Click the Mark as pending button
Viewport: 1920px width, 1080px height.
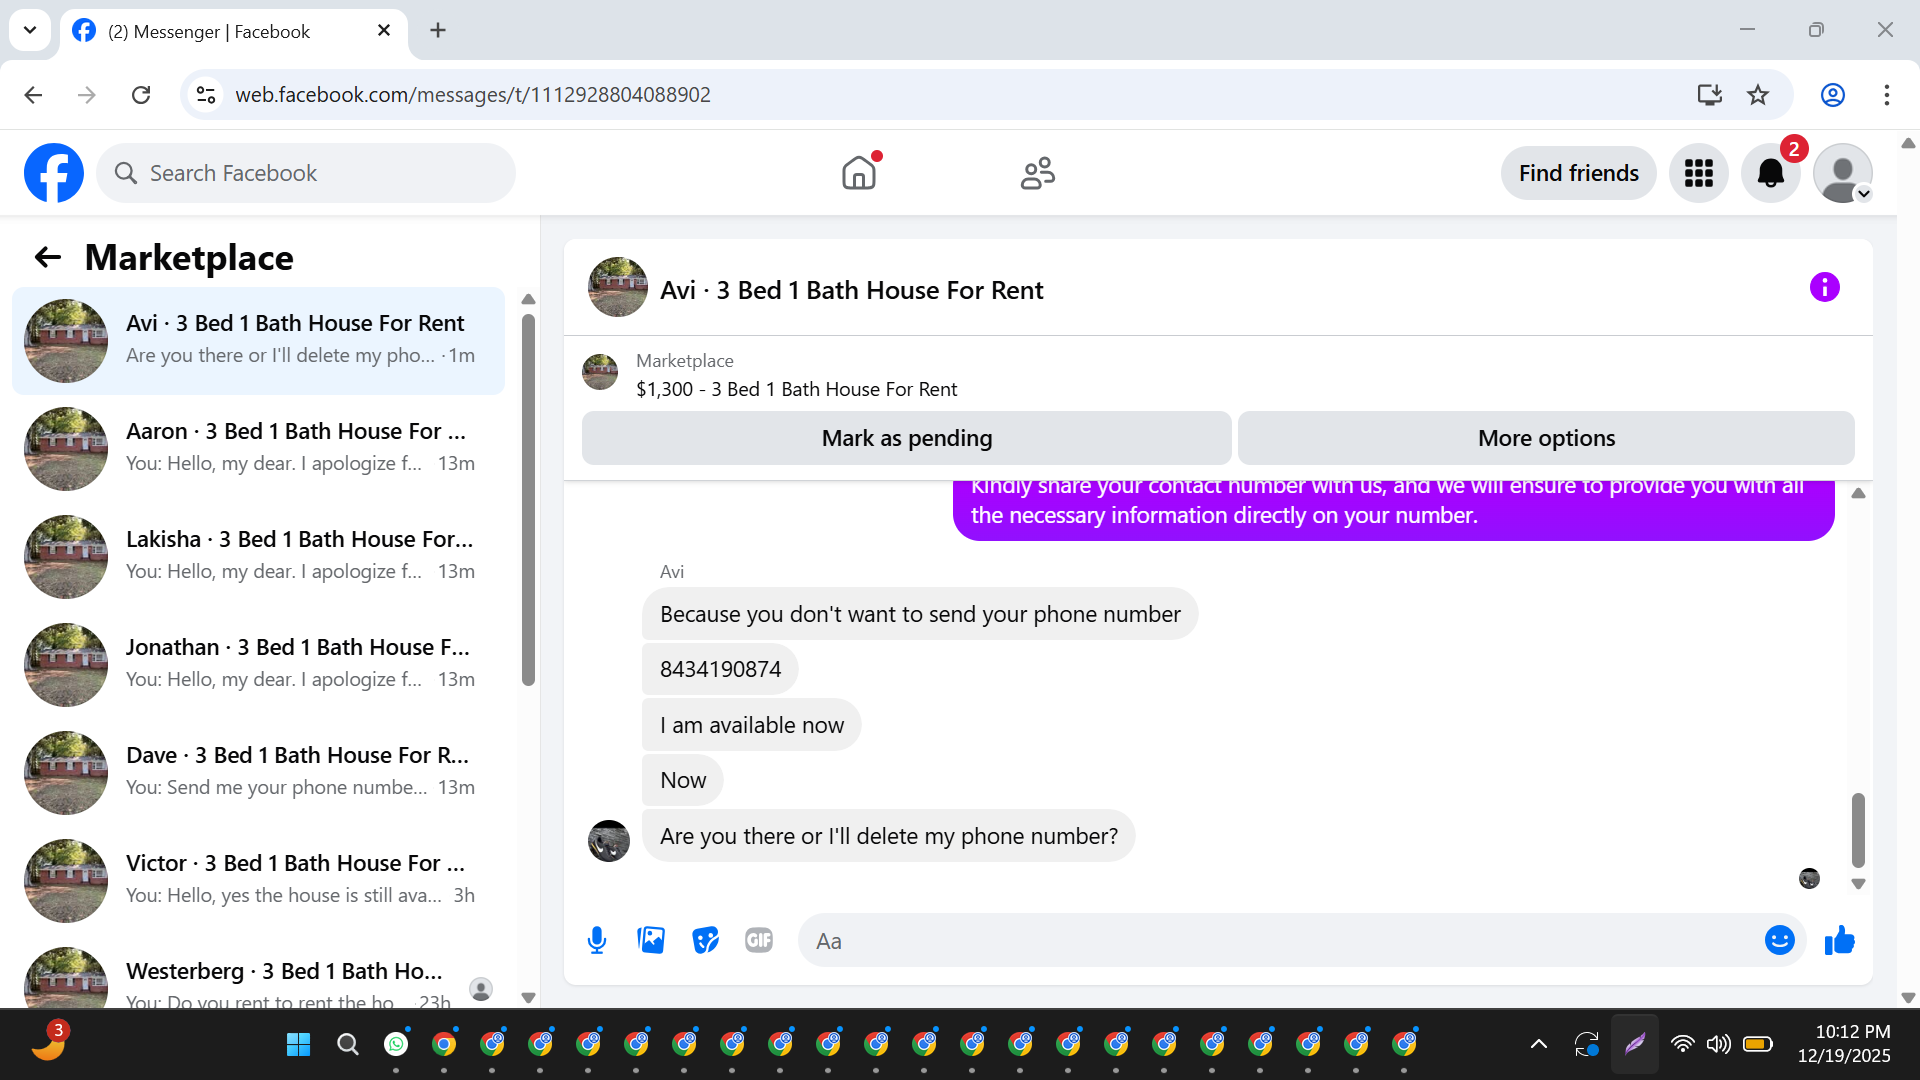click(x=906, y=438)
